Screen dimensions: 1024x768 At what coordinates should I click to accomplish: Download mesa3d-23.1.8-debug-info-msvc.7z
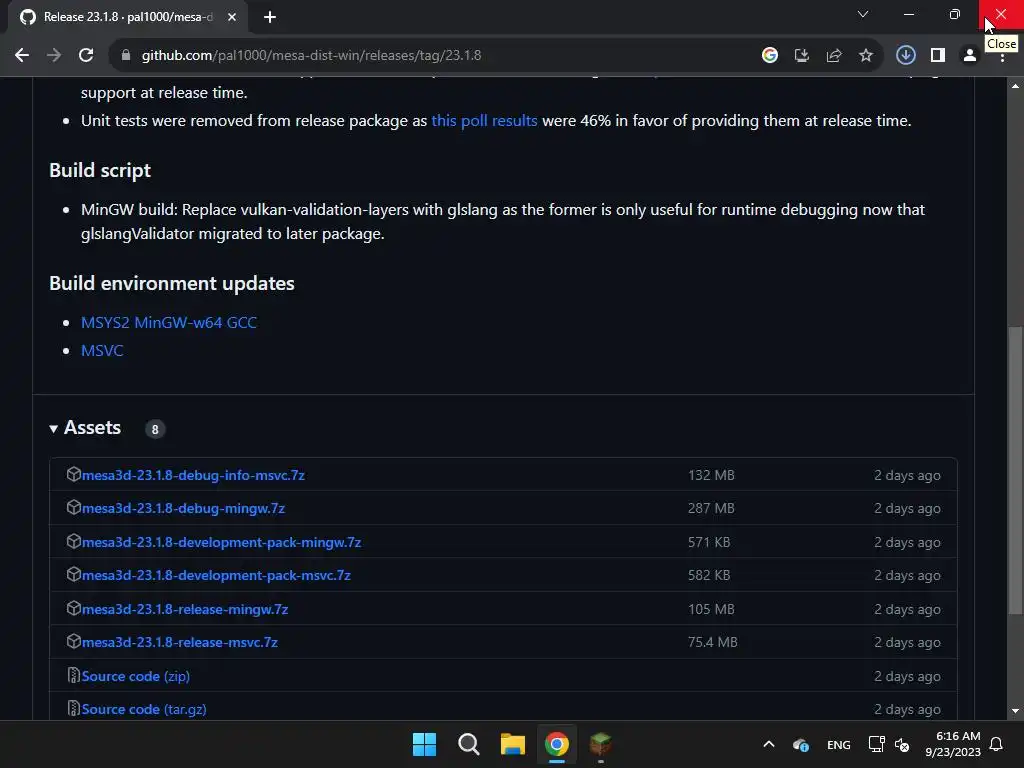193,475
